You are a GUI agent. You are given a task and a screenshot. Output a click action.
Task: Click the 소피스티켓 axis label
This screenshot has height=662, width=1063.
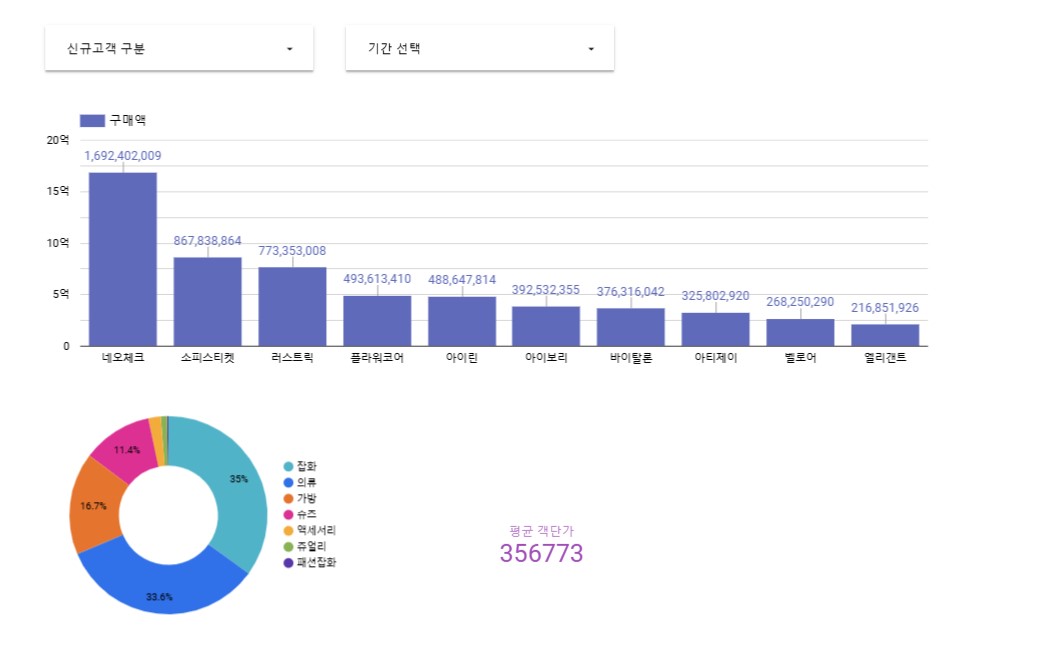(207, 357)
